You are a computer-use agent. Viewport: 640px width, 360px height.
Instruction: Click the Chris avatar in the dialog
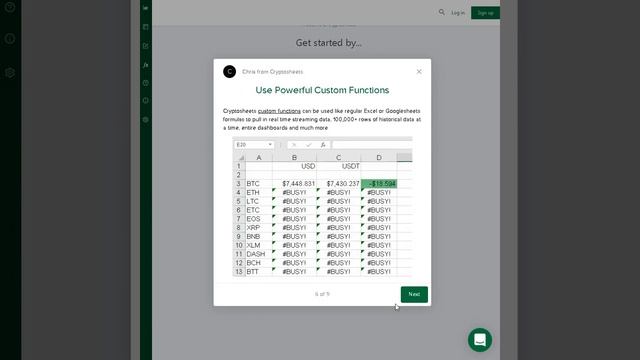coord(229,71)
